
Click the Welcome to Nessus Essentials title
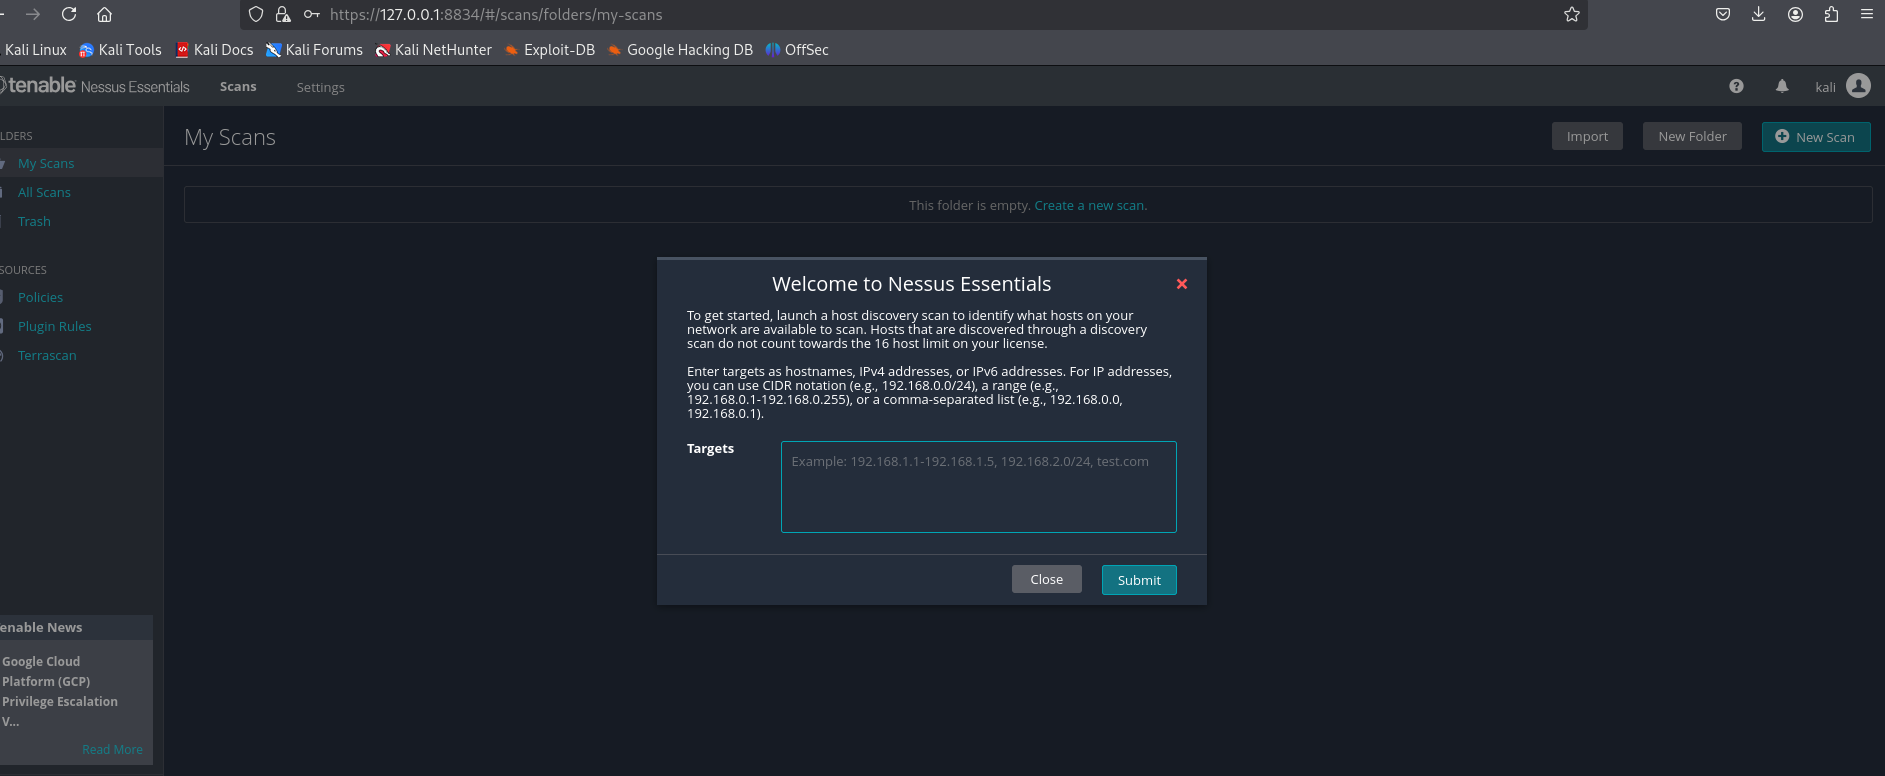click(x=912, y=284)
